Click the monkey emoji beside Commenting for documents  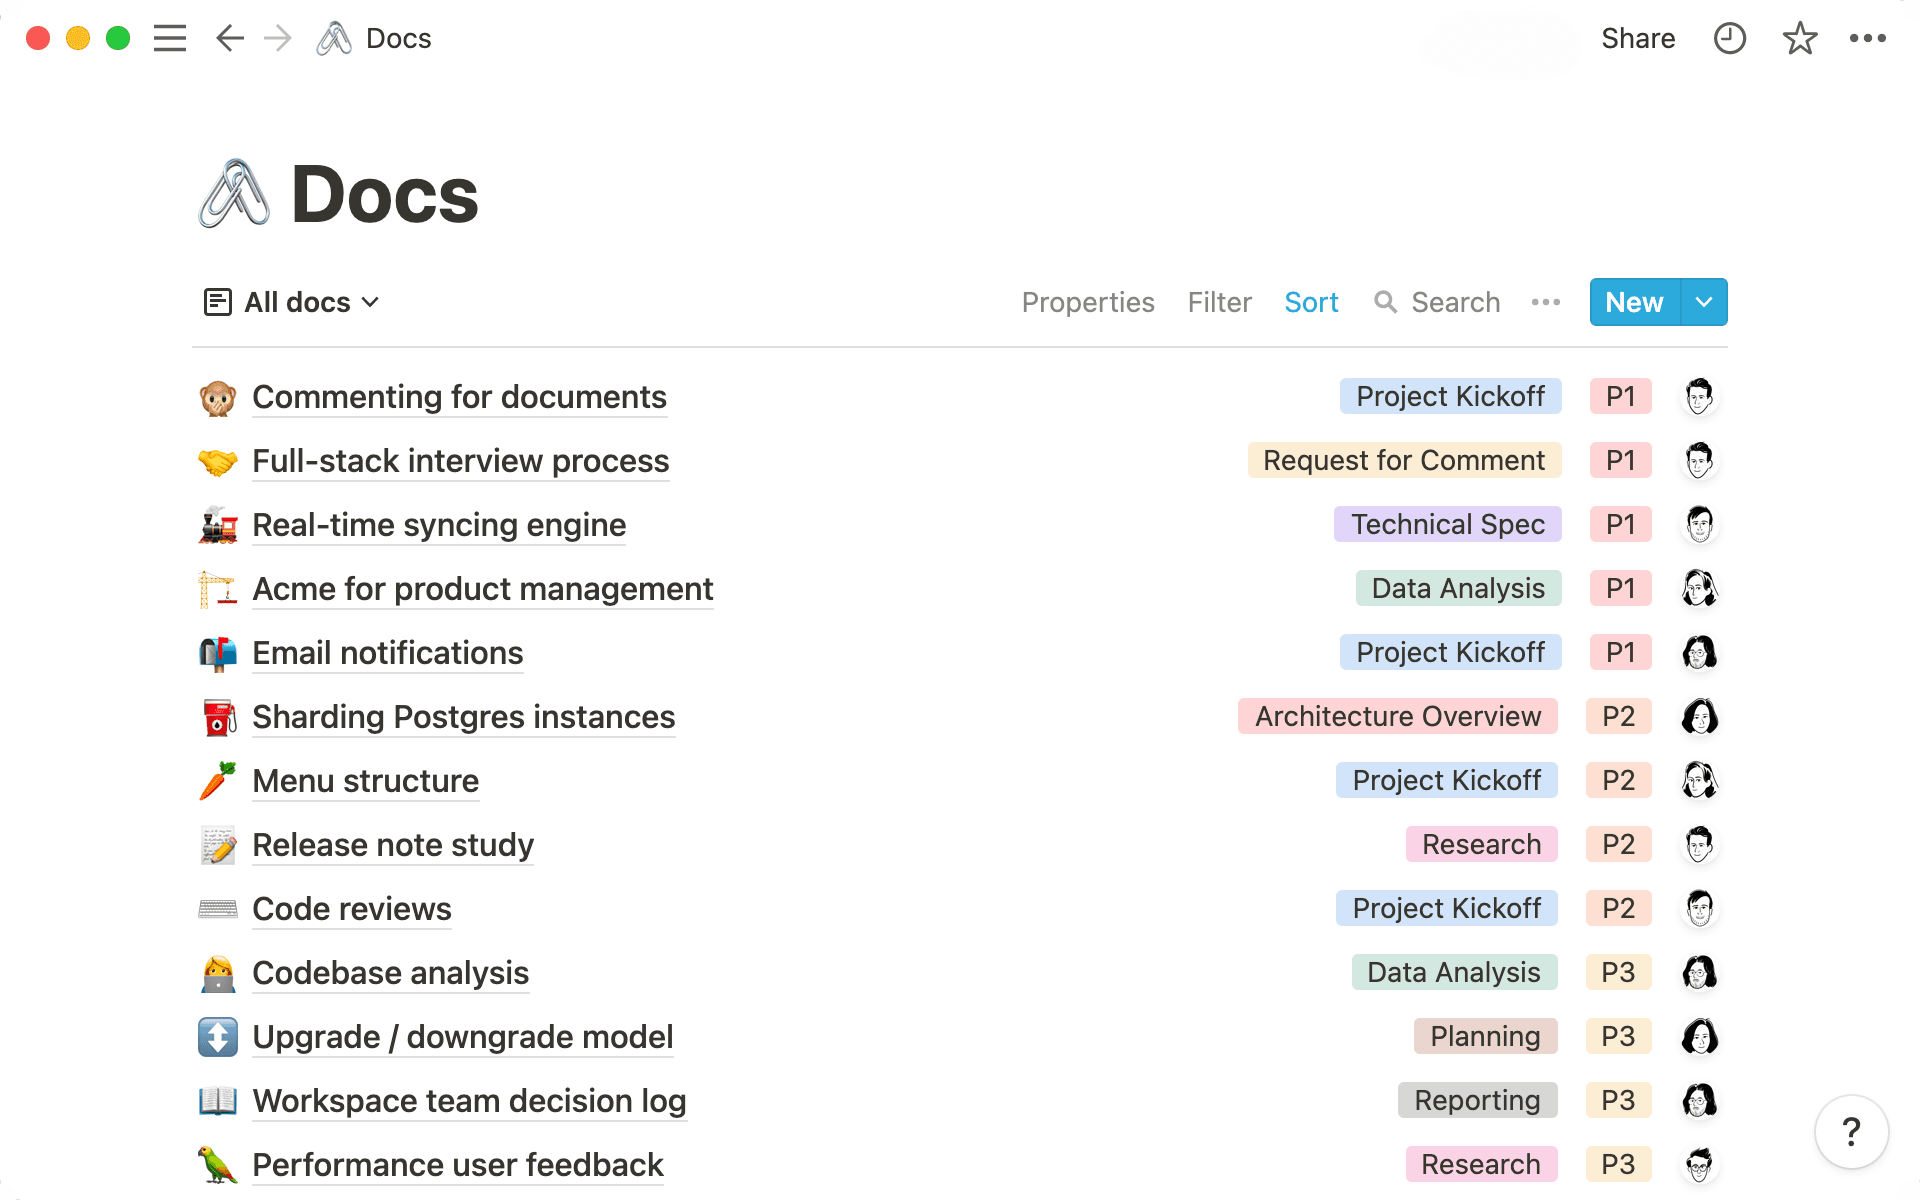tap(217, 397)
